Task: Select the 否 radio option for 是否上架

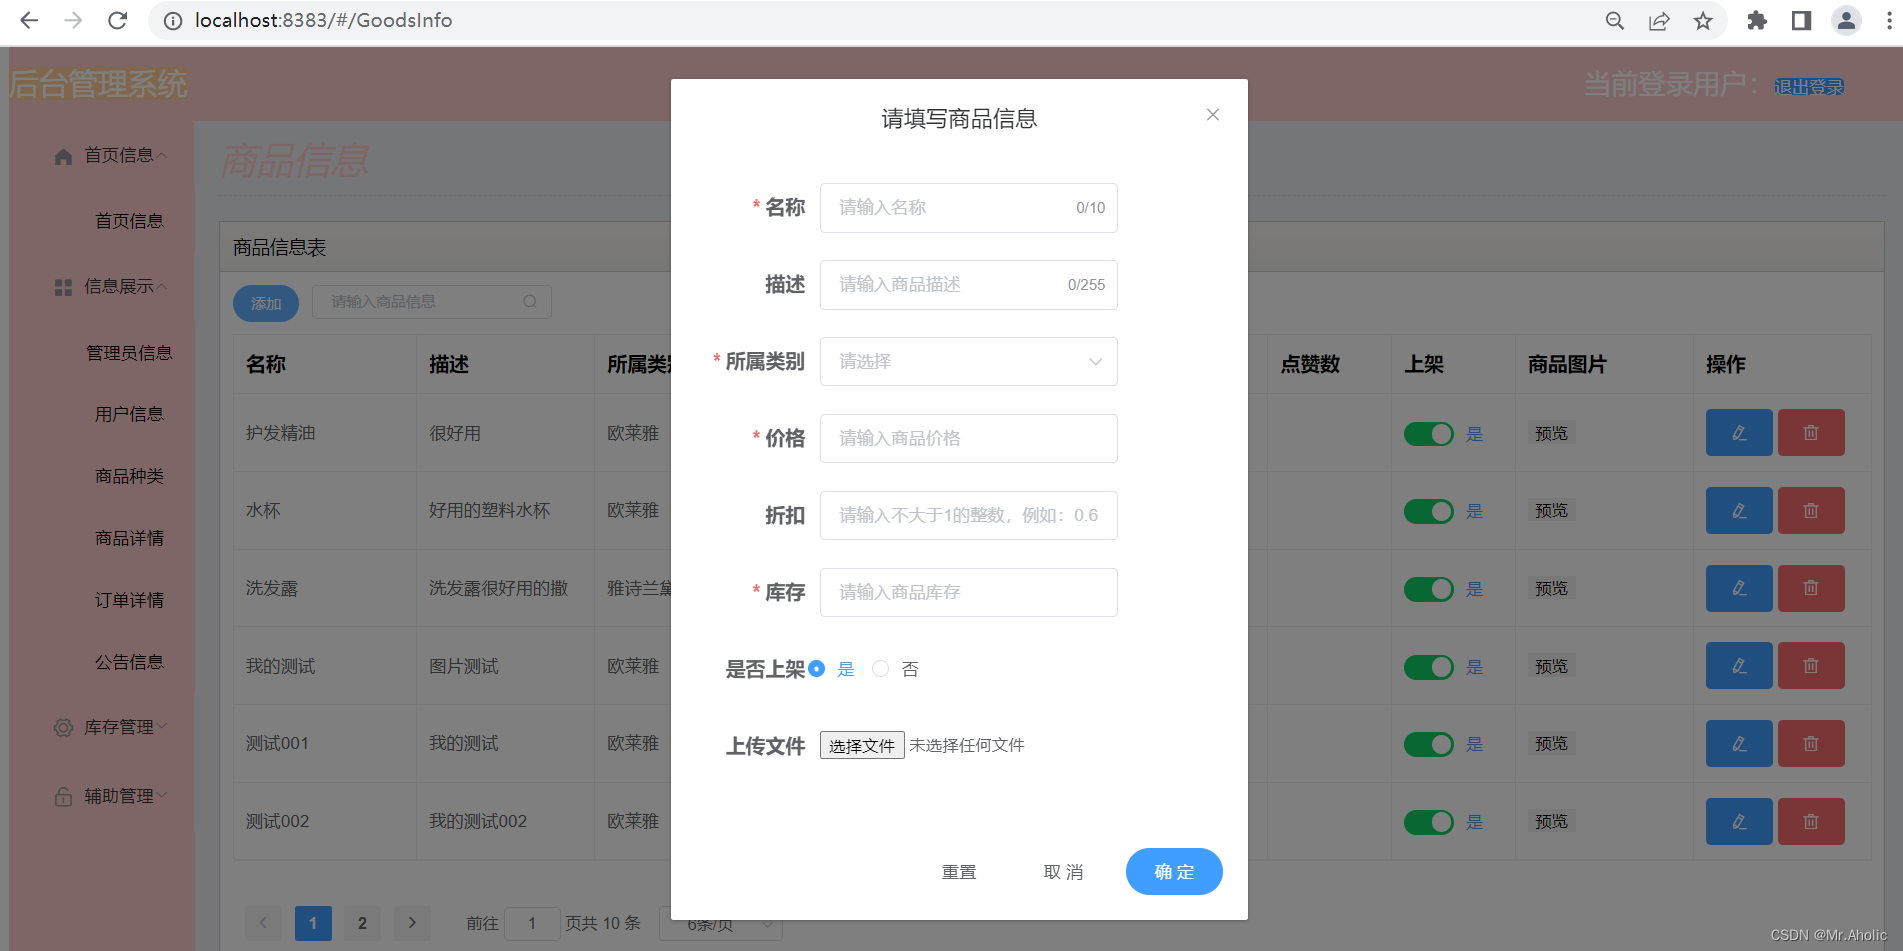Action: 880,668
